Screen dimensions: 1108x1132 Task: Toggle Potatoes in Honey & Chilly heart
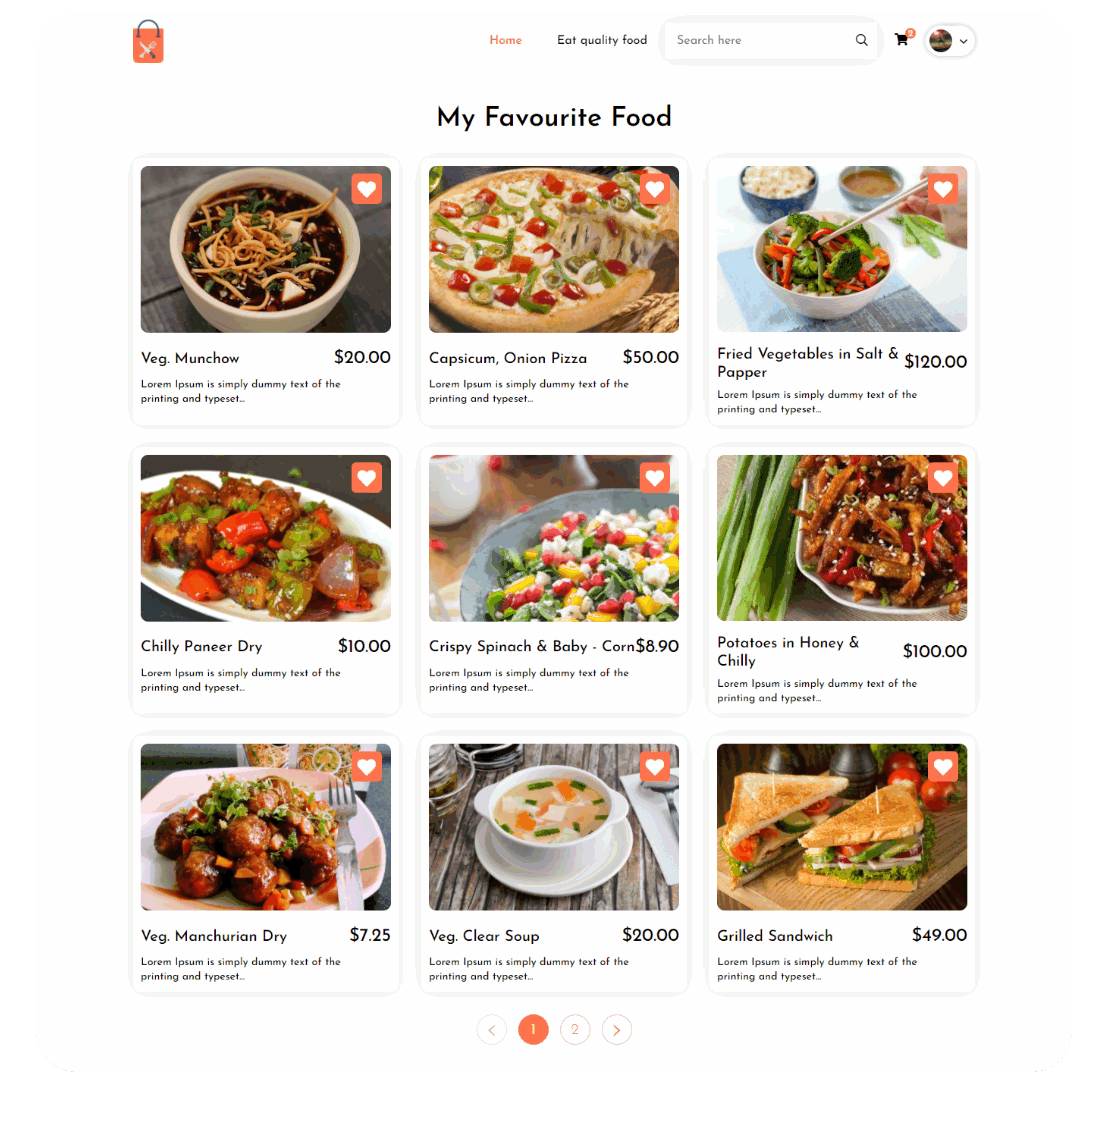click(943, 478)
